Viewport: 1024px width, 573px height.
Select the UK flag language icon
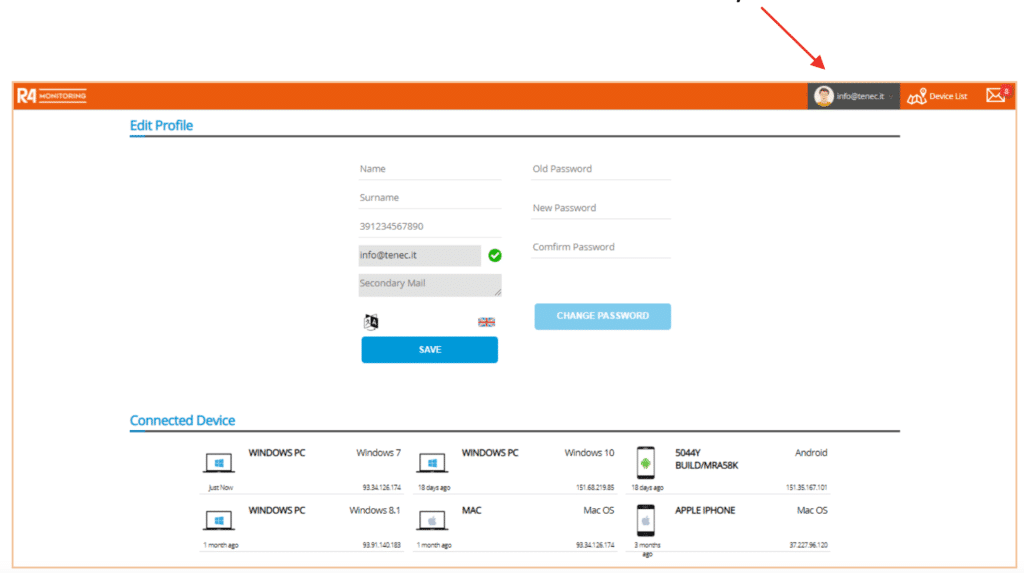click(x=487, y=322)
